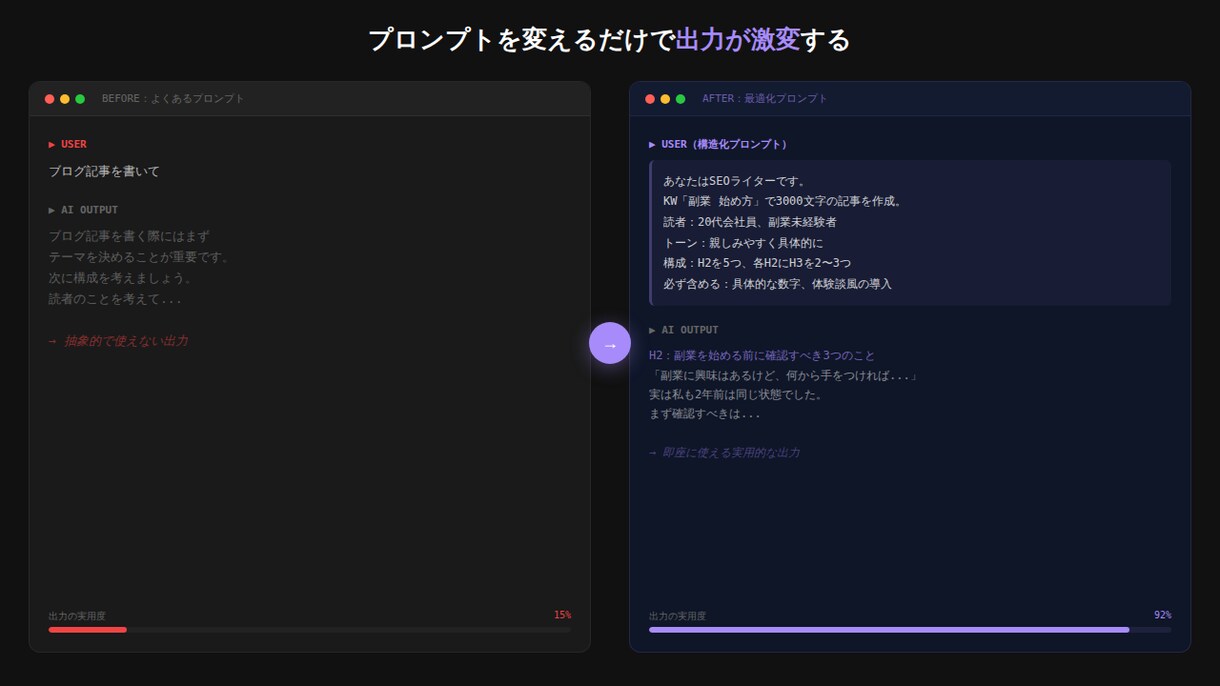Click red dot in AFTER window
The width and height of the screenshot is (1220, 686).
[x=650, y=99]
